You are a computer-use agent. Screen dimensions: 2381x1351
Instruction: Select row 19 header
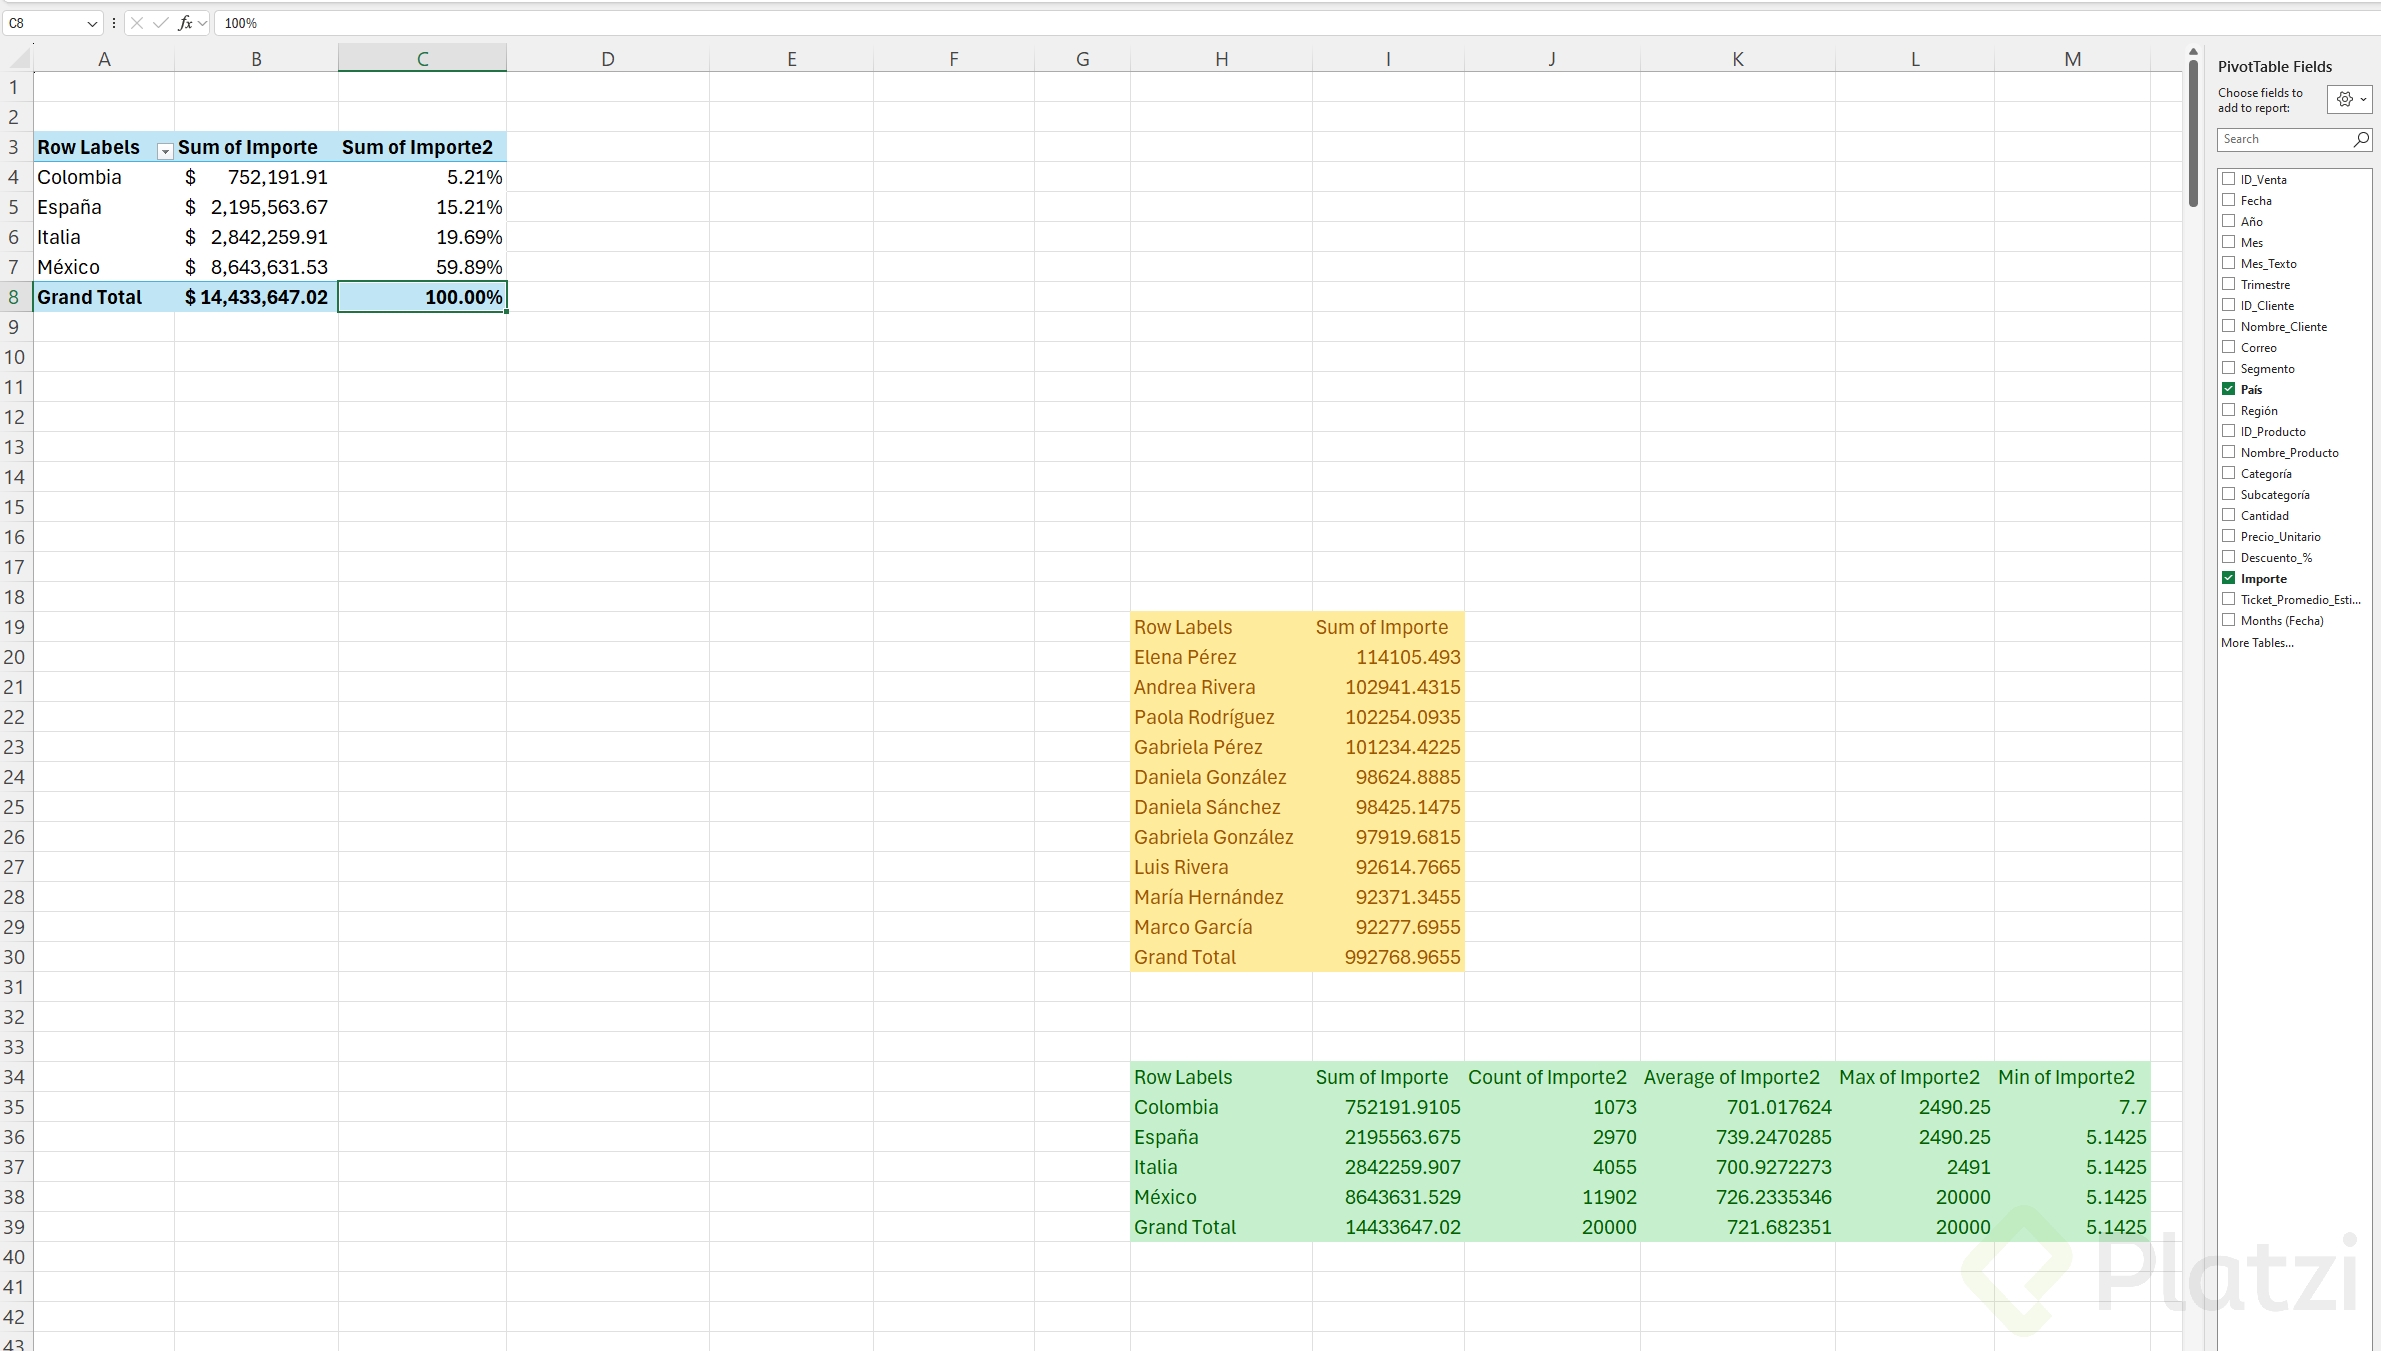15,627
